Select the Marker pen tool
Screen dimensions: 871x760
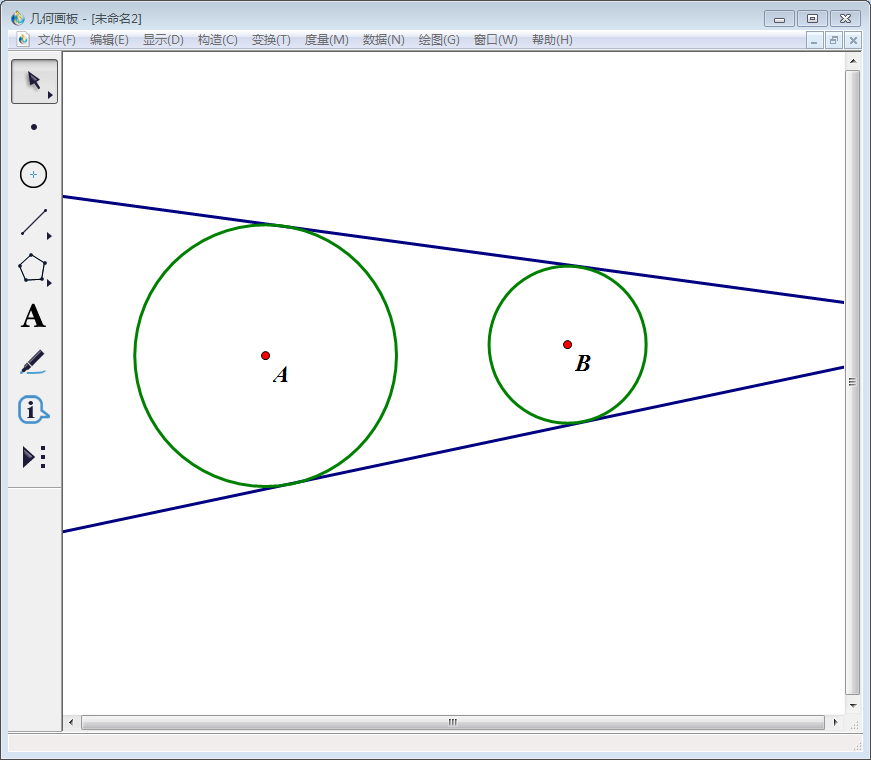[x=33, y=362]
